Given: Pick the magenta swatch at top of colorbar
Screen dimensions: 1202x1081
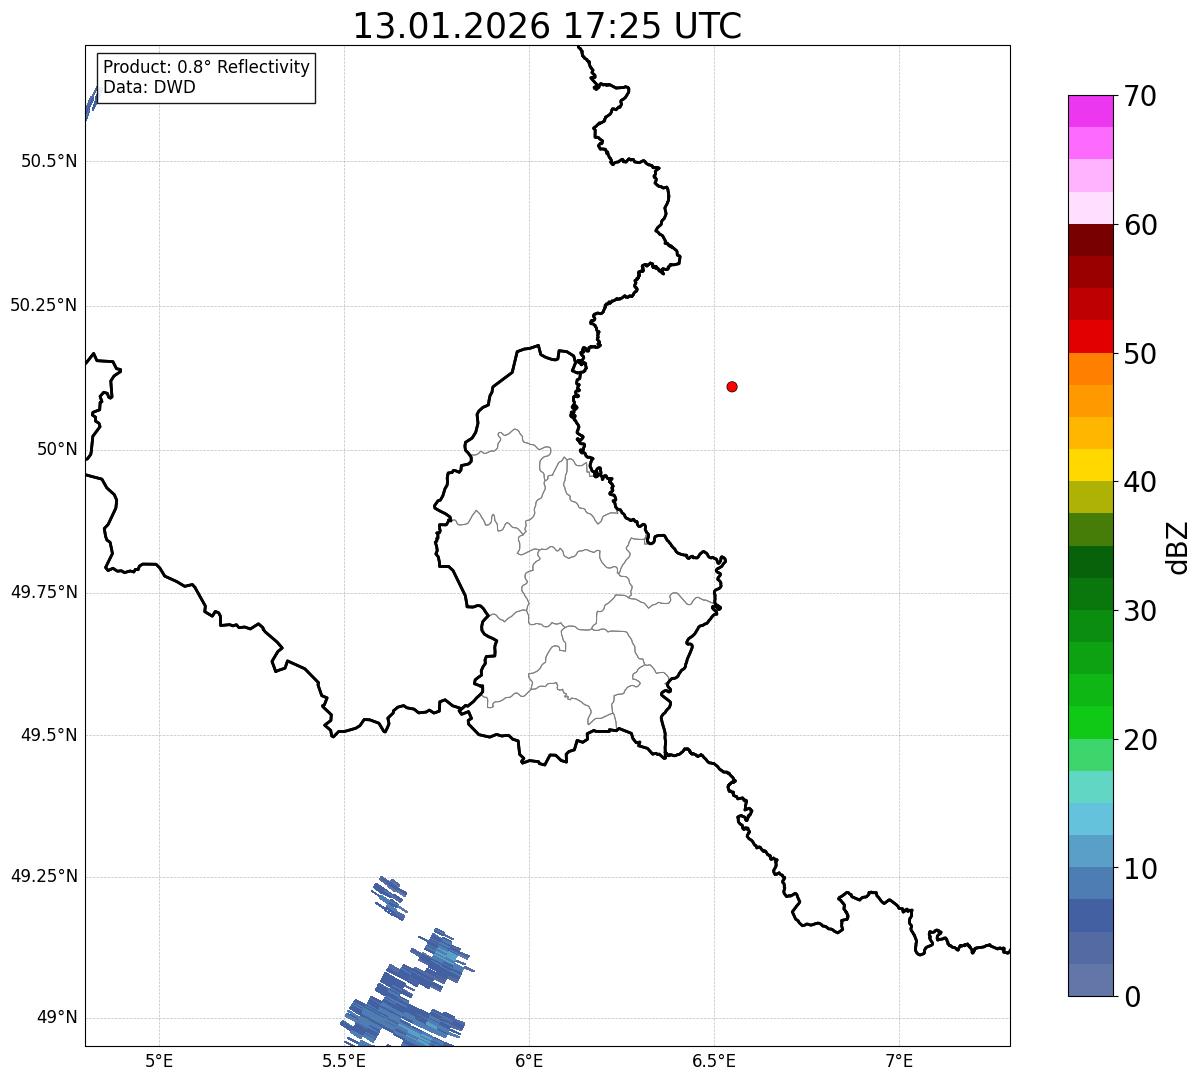Looking at the screenshot, I should [1090, 111].
